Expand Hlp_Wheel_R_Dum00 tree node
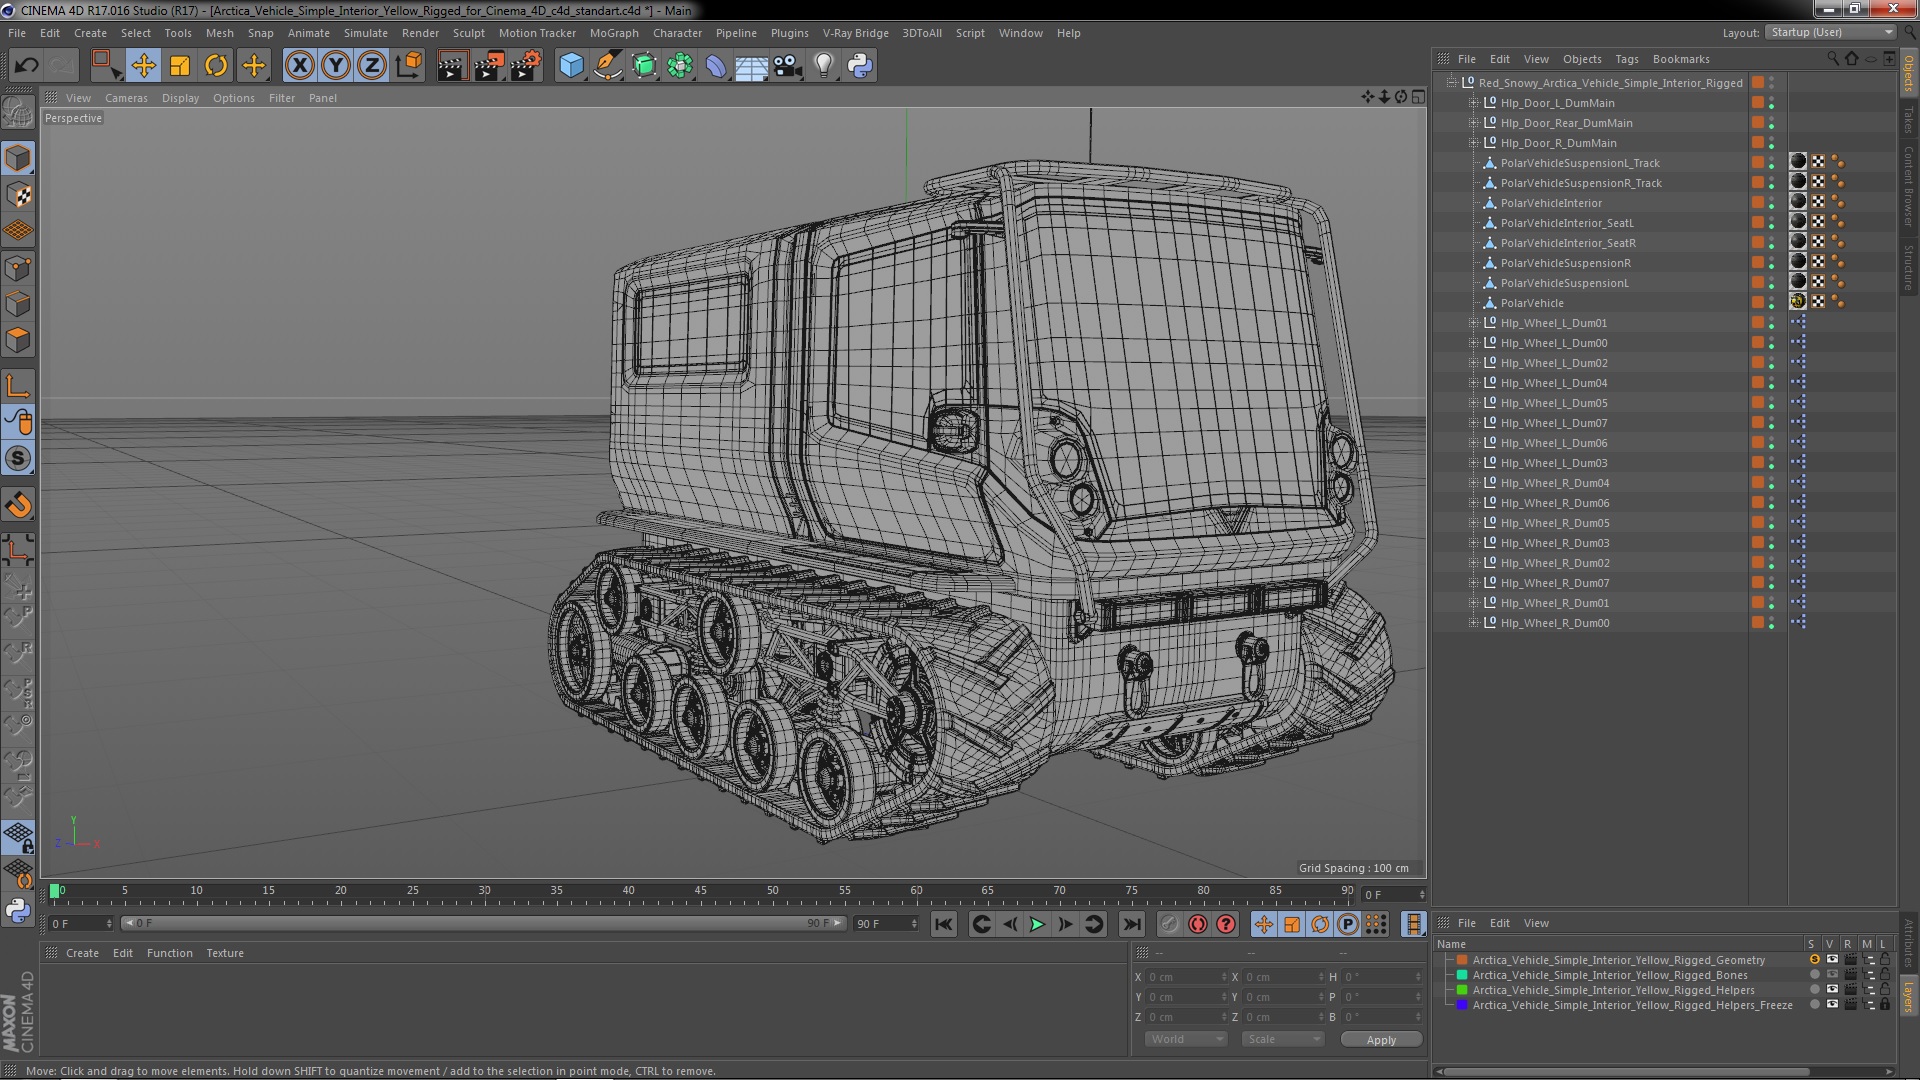This screenshot has height=1080, width=1920. 1473,623
